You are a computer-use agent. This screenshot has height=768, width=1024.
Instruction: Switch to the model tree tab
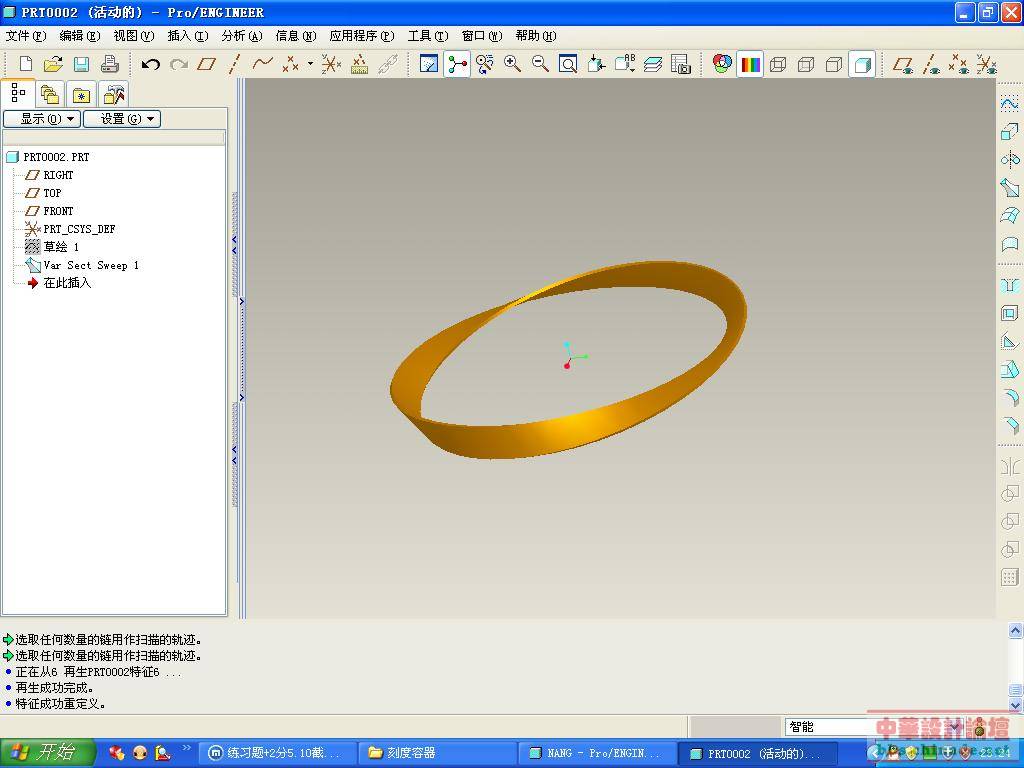click(x=18, y=93)
